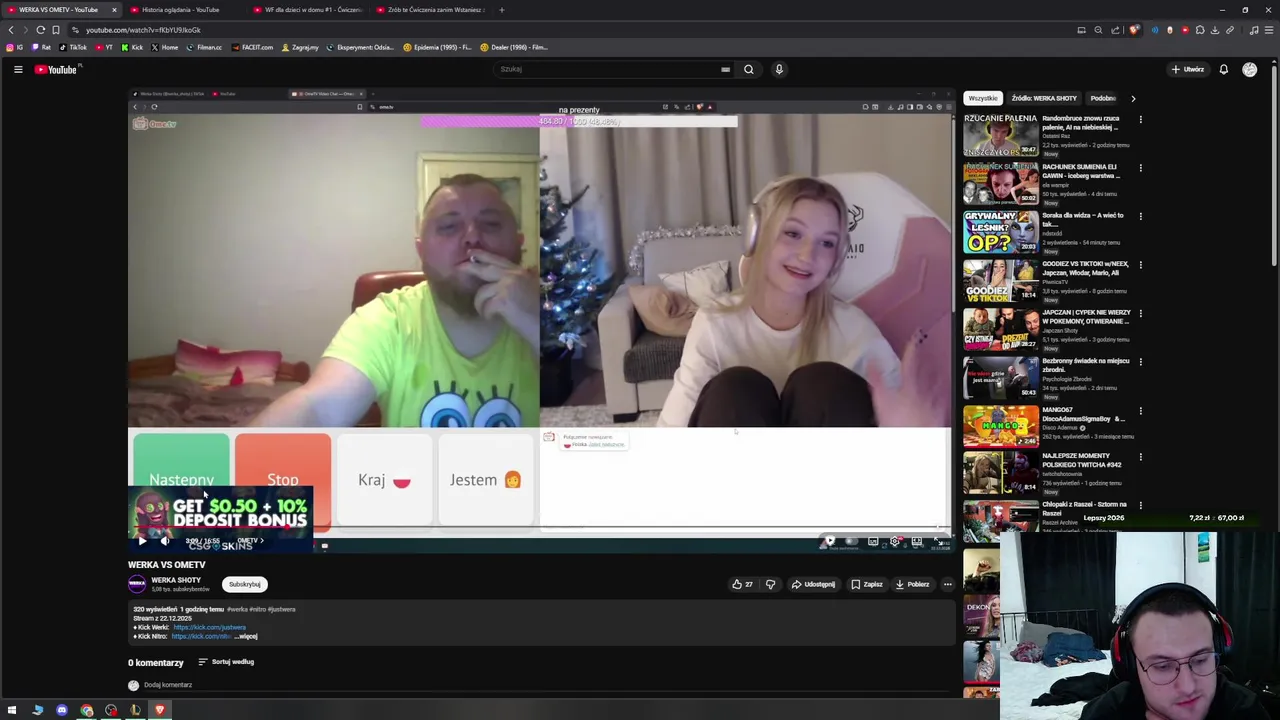1280x720 pixels.
Task: Open the FACEIT.com bookmark
Action: click(x=252, y=47)
